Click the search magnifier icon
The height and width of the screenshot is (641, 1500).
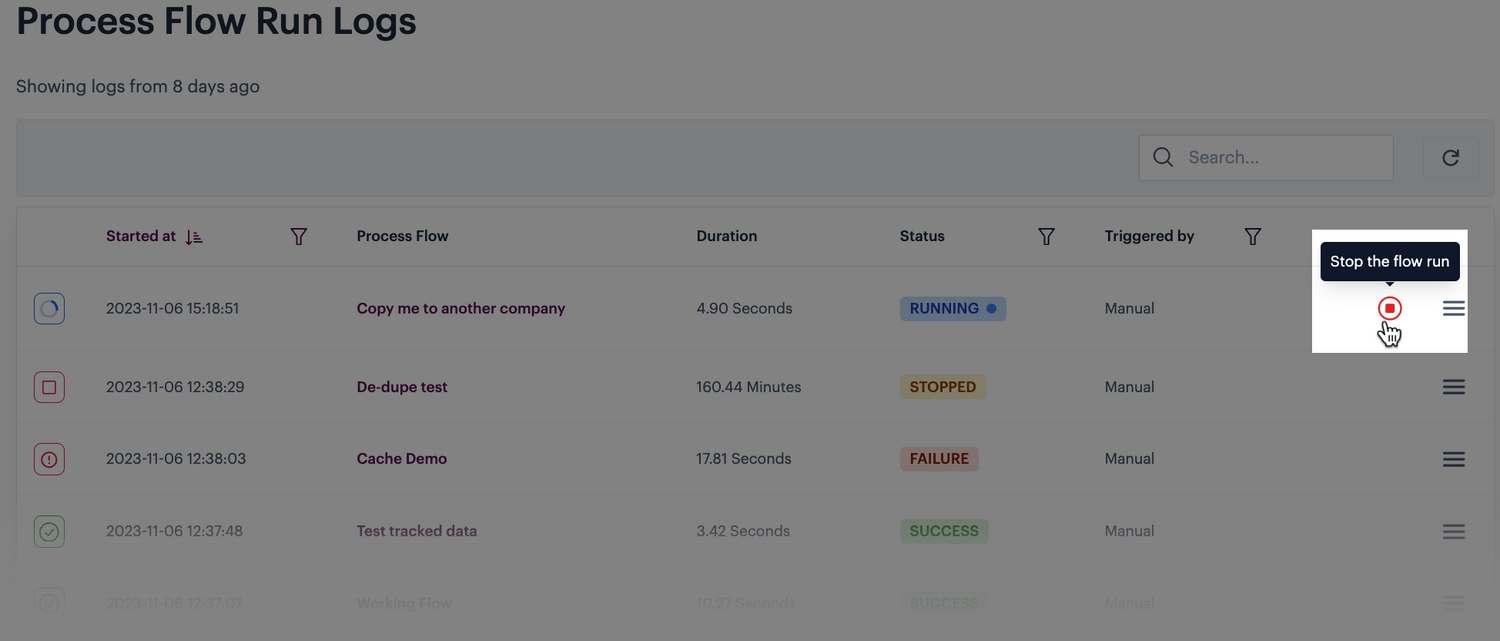point(1162,157)
